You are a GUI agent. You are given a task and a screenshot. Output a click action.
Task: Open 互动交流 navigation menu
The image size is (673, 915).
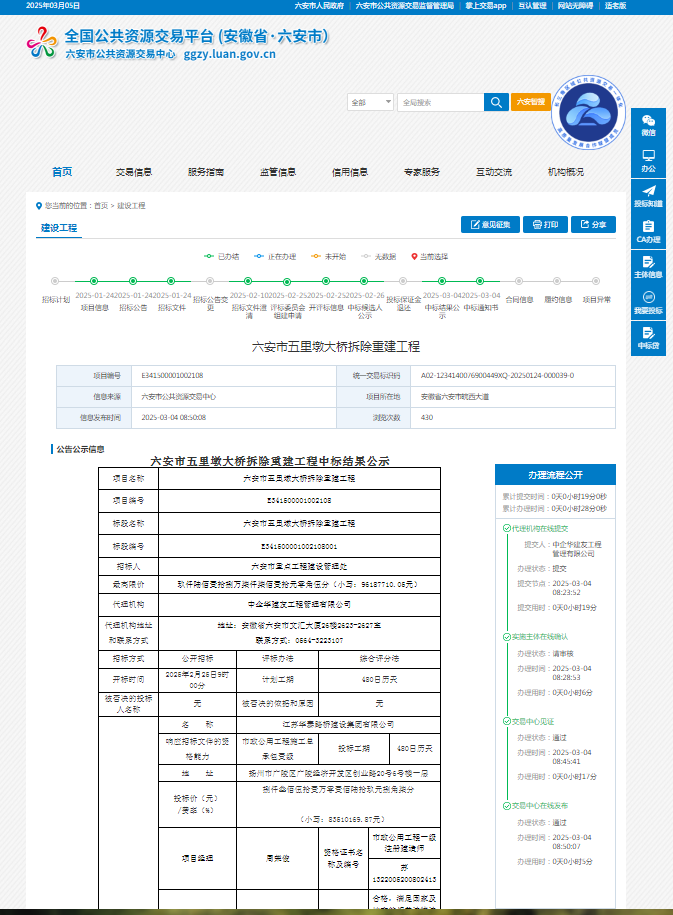[x=494, y=172]
